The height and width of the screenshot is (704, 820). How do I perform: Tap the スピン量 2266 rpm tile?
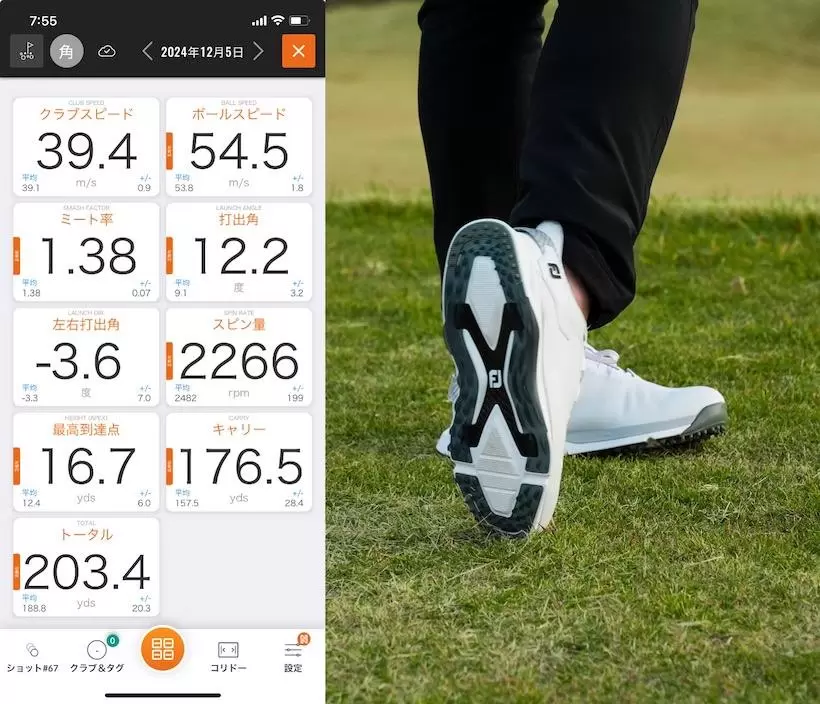pos(239,357)
